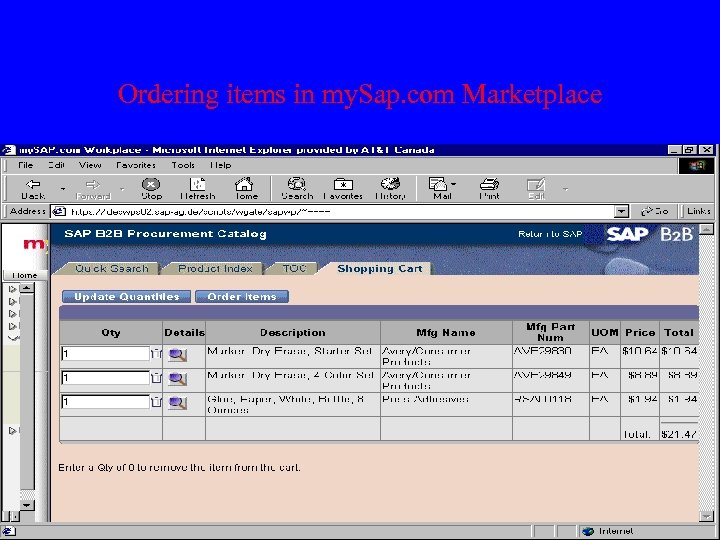Screen dimensions: 720x540
Task: Open the Tools menu
Action: tap(183, 165)
